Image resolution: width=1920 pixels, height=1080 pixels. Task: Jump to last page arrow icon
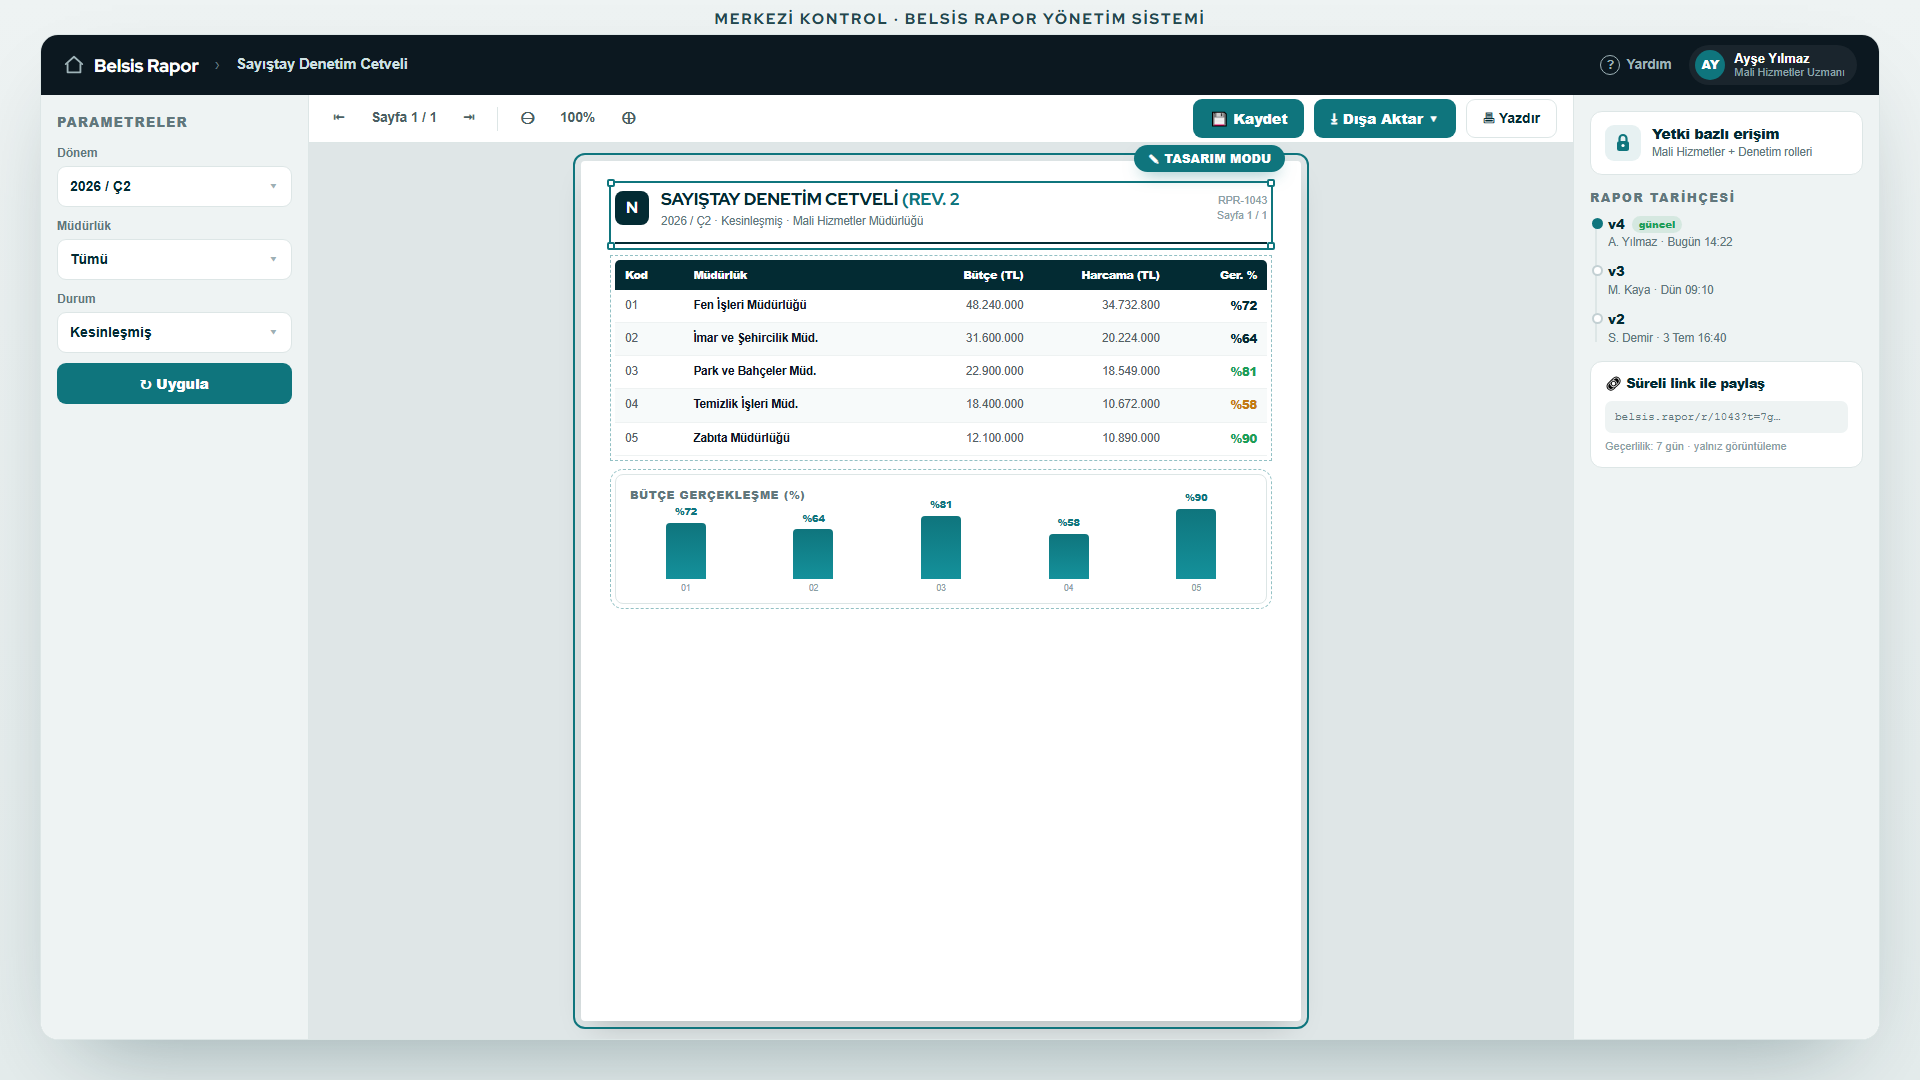pyautogui.click(x=469, y=118)
